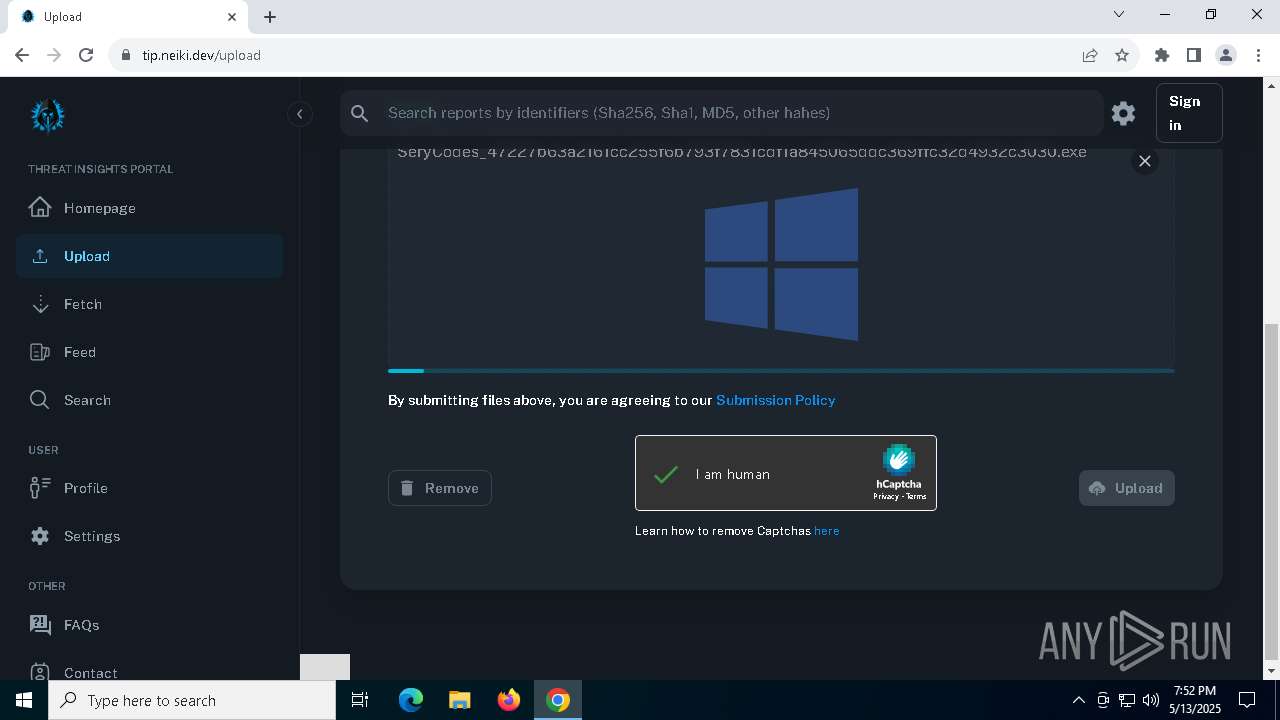Open the browser extensions menu
This screenshot has width=1280, height=720.
pyautogui.click(x=1162, y=55)
